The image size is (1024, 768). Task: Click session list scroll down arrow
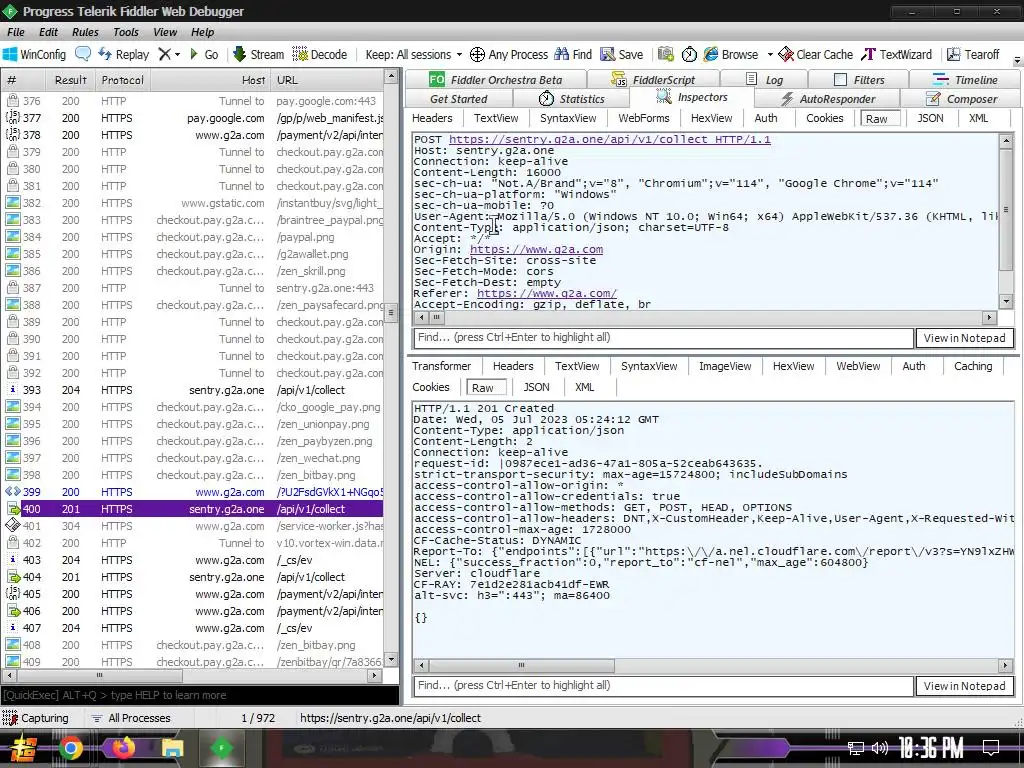[391, 660]
